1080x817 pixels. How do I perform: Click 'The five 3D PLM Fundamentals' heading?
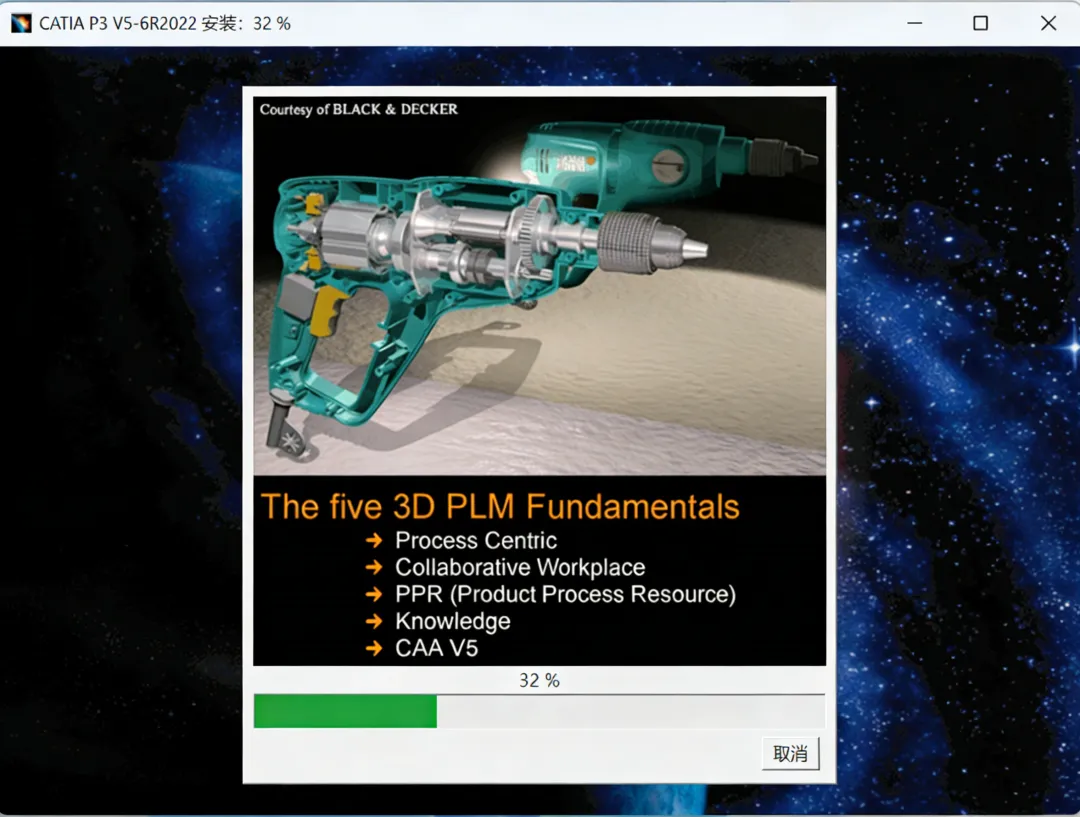click(x=500, y=506)
